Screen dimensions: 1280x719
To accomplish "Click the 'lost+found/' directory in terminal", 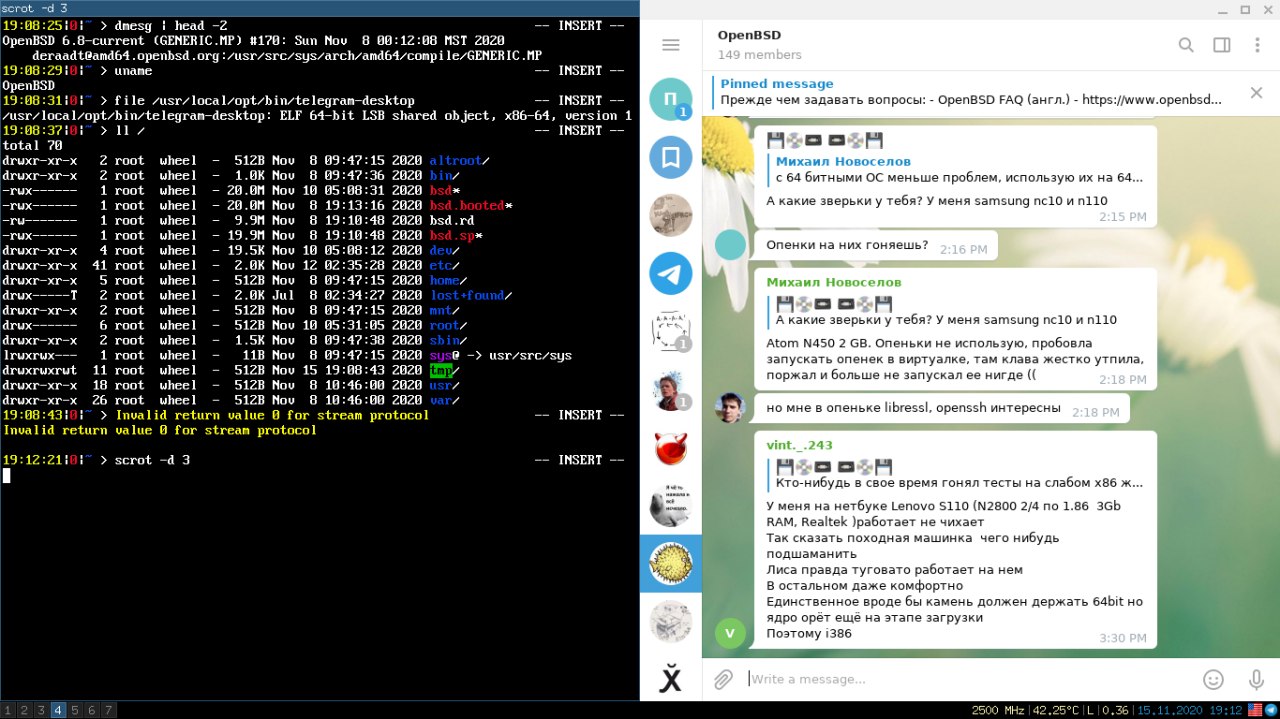I will coord(470,295).
